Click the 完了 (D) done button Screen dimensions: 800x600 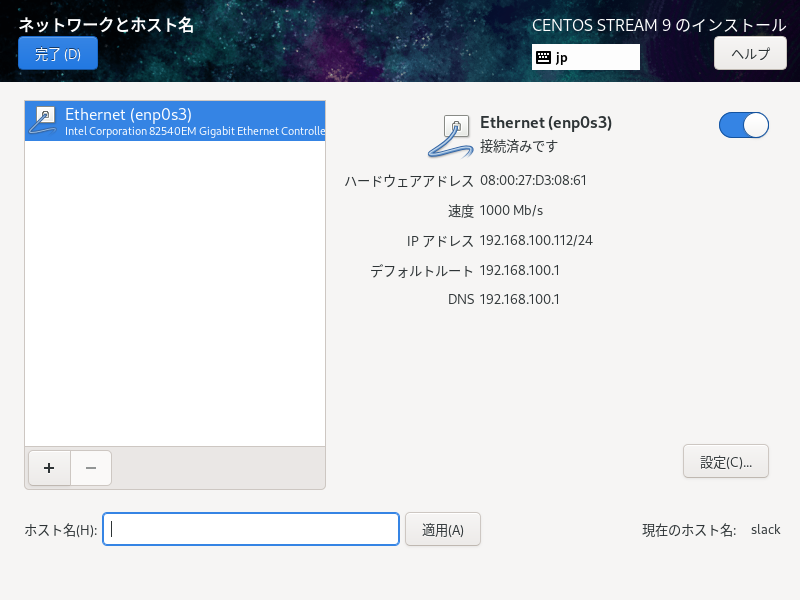58,54
